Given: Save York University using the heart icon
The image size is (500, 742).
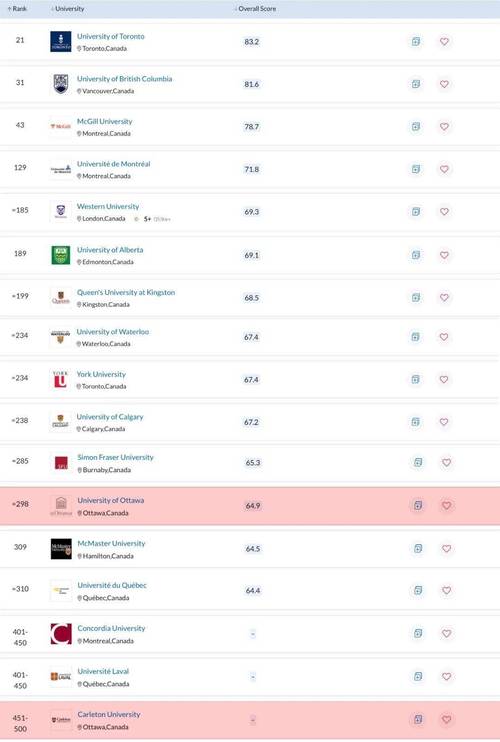Looking at the screenshot, I should tap(444, 380).
